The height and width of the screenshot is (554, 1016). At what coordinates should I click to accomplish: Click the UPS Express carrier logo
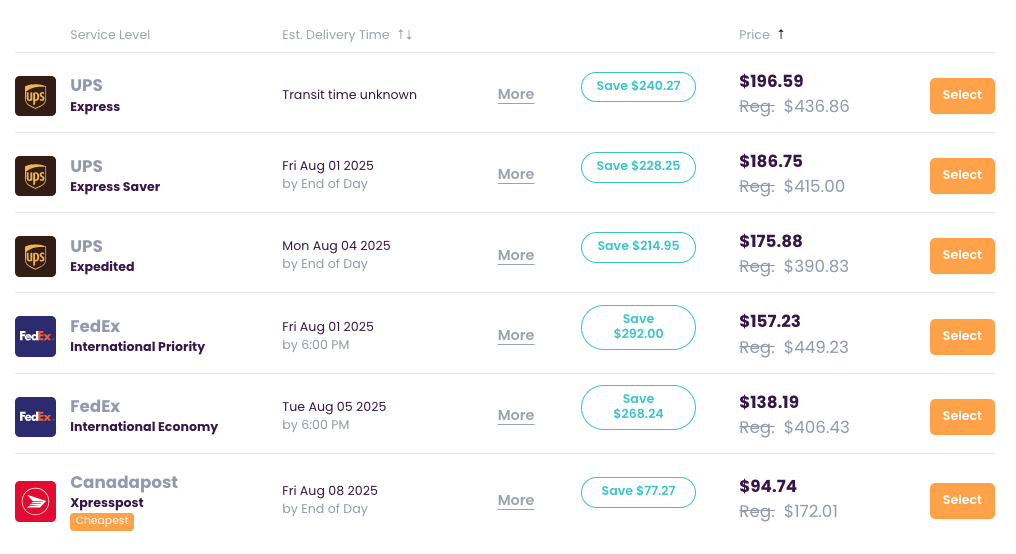tap(35, 96)
